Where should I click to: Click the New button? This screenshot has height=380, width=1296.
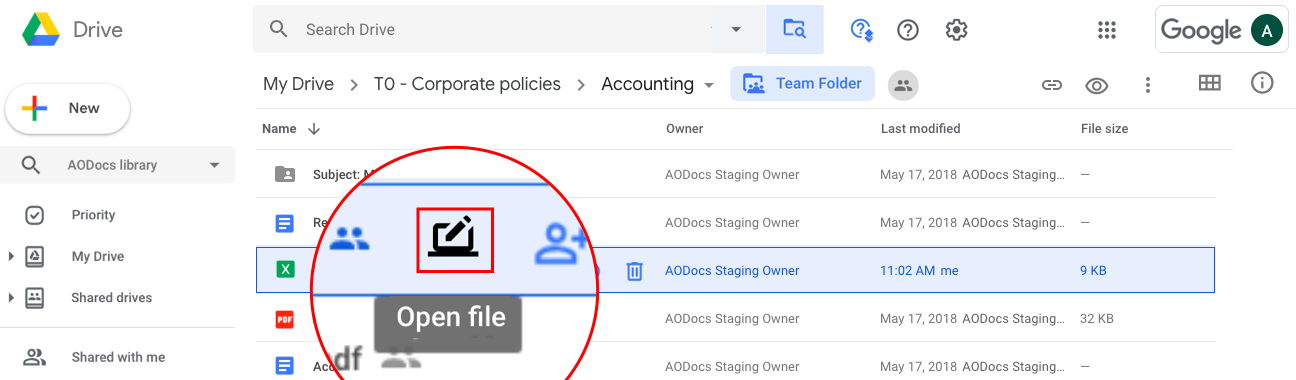coord(68,109)
